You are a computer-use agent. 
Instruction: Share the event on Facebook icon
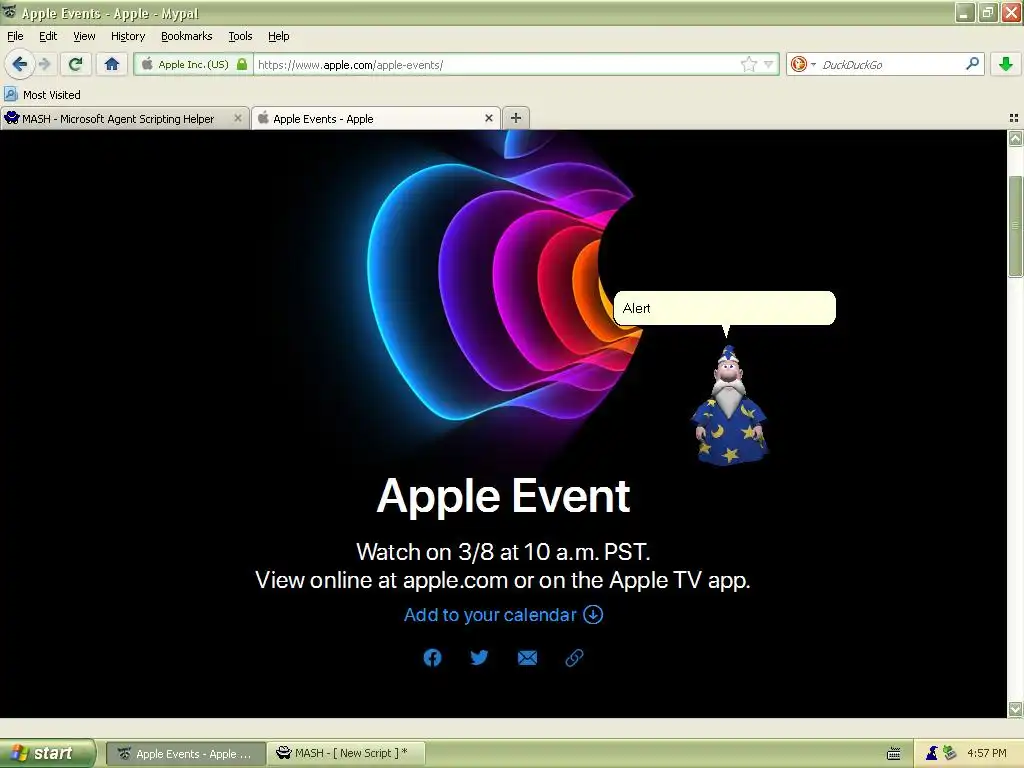pyautogui.click(x=432, y=658)
